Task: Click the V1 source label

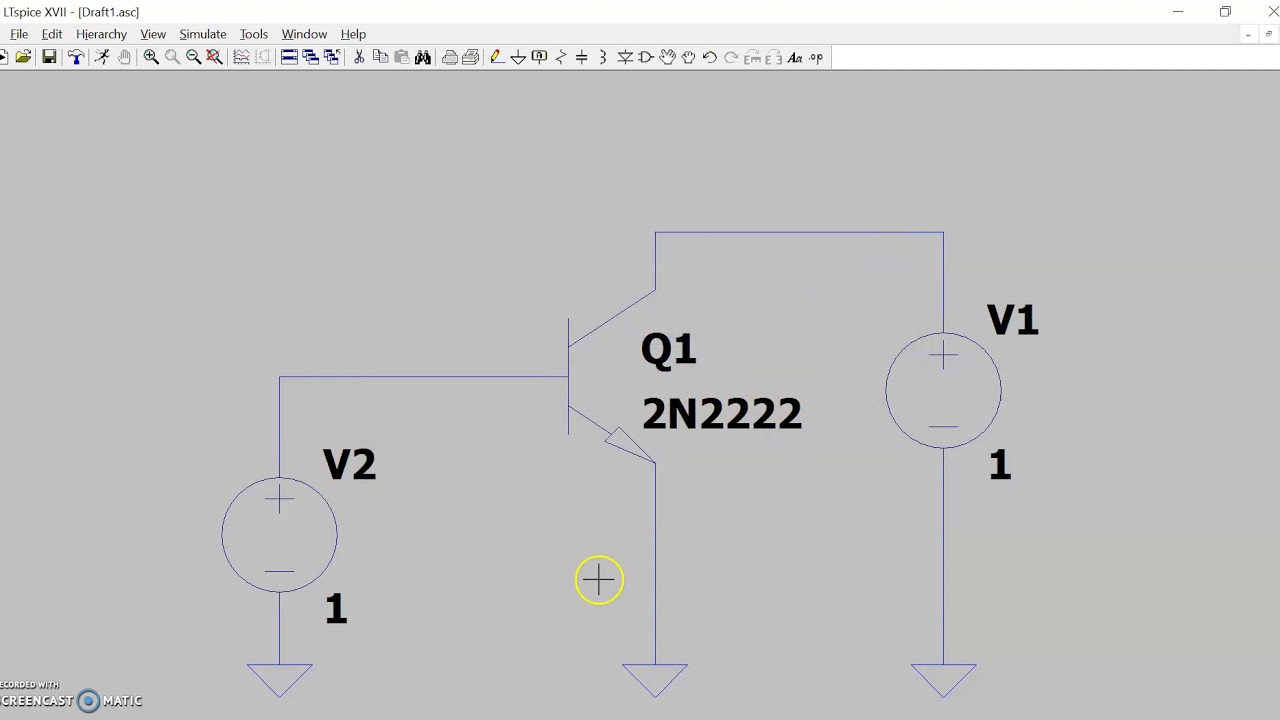Action: tap(1012, 320)
